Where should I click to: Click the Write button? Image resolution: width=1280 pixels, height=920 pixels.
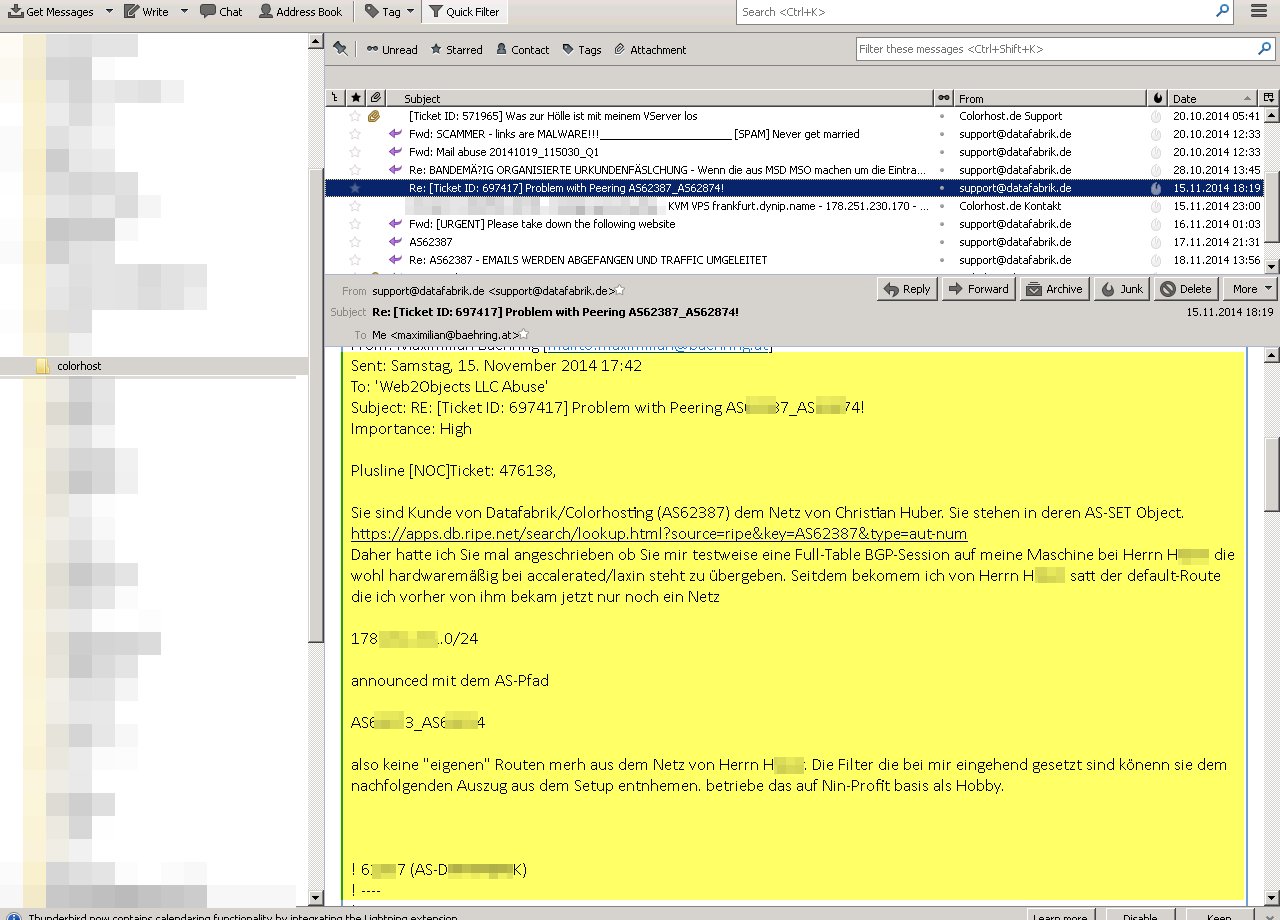(147, 12)
